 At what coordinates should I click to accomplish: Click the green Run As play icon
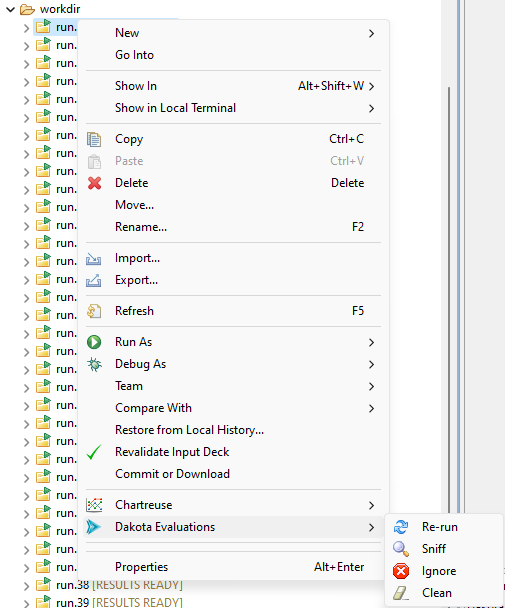94,342
